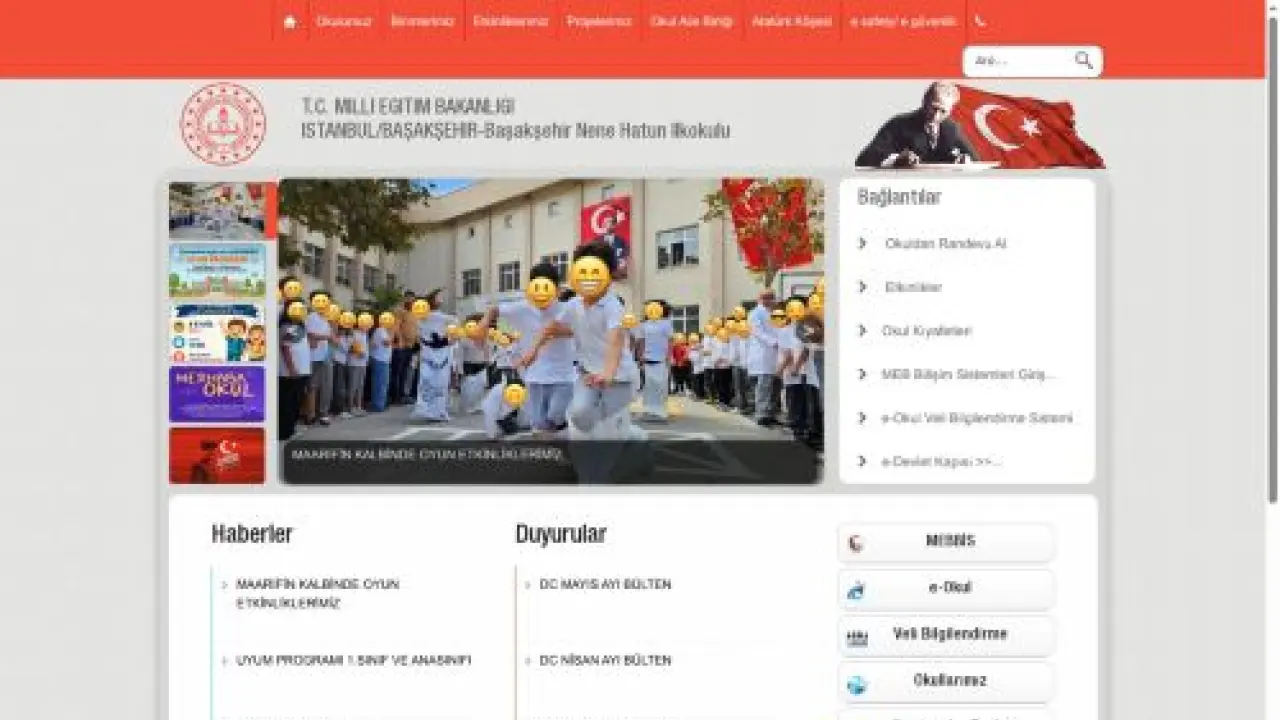
Task: Select the first slider thumbnail
Action: (x=217, y=210)
